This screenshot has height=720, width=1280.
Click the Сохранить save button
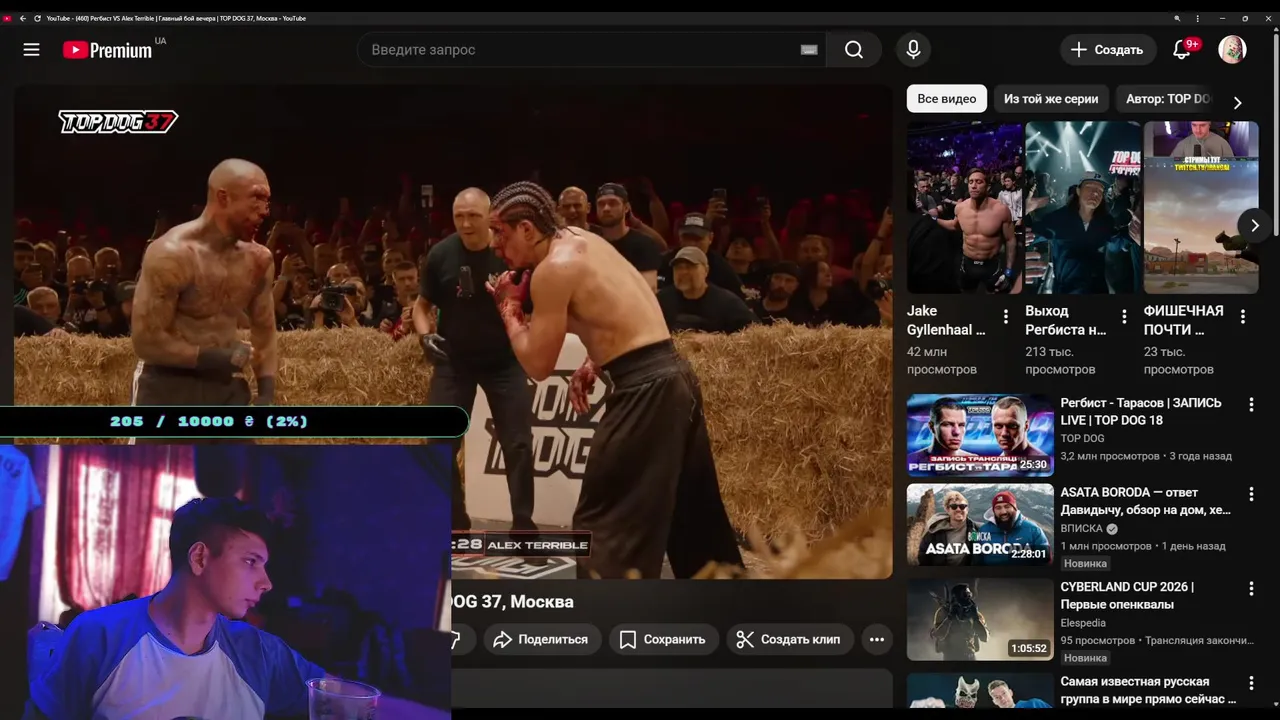tap(662, 639)
